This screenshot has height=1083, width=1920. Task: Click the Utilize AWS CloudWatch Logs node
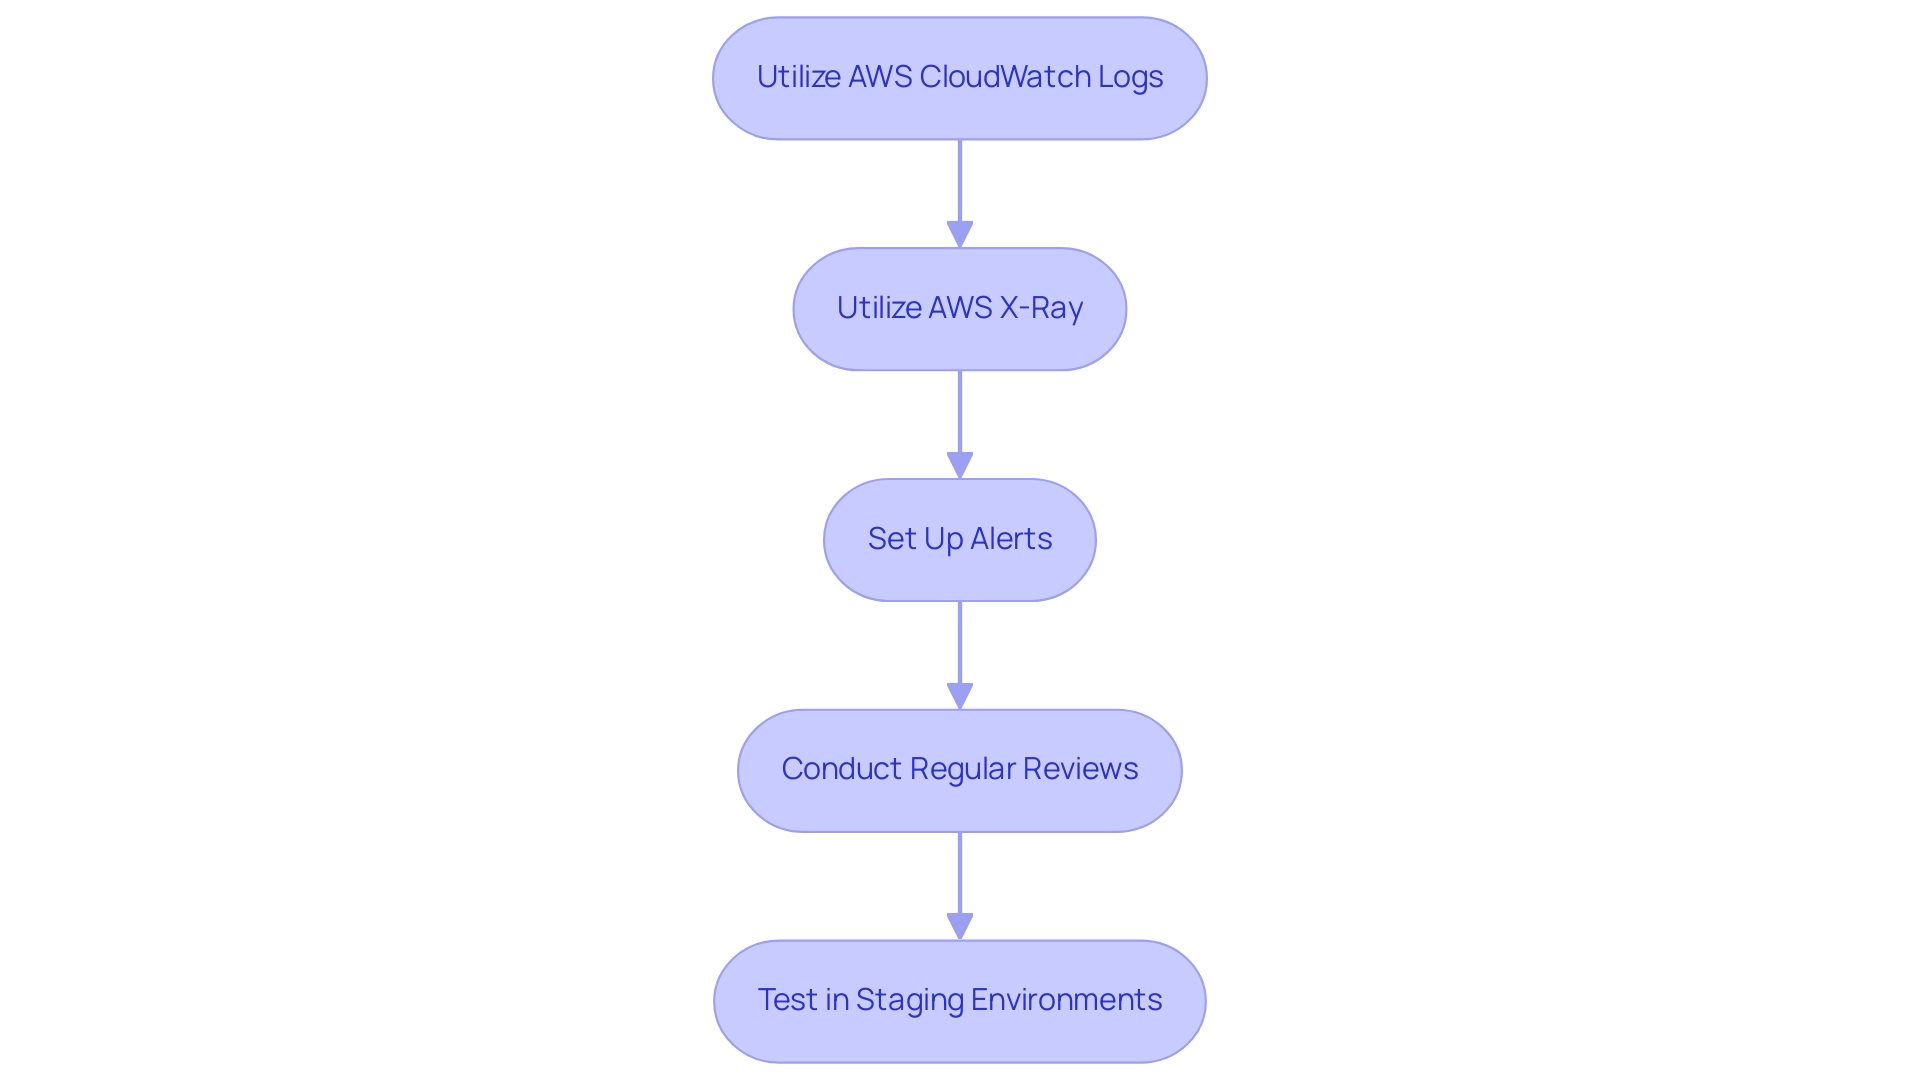click(x=959, y=77)
